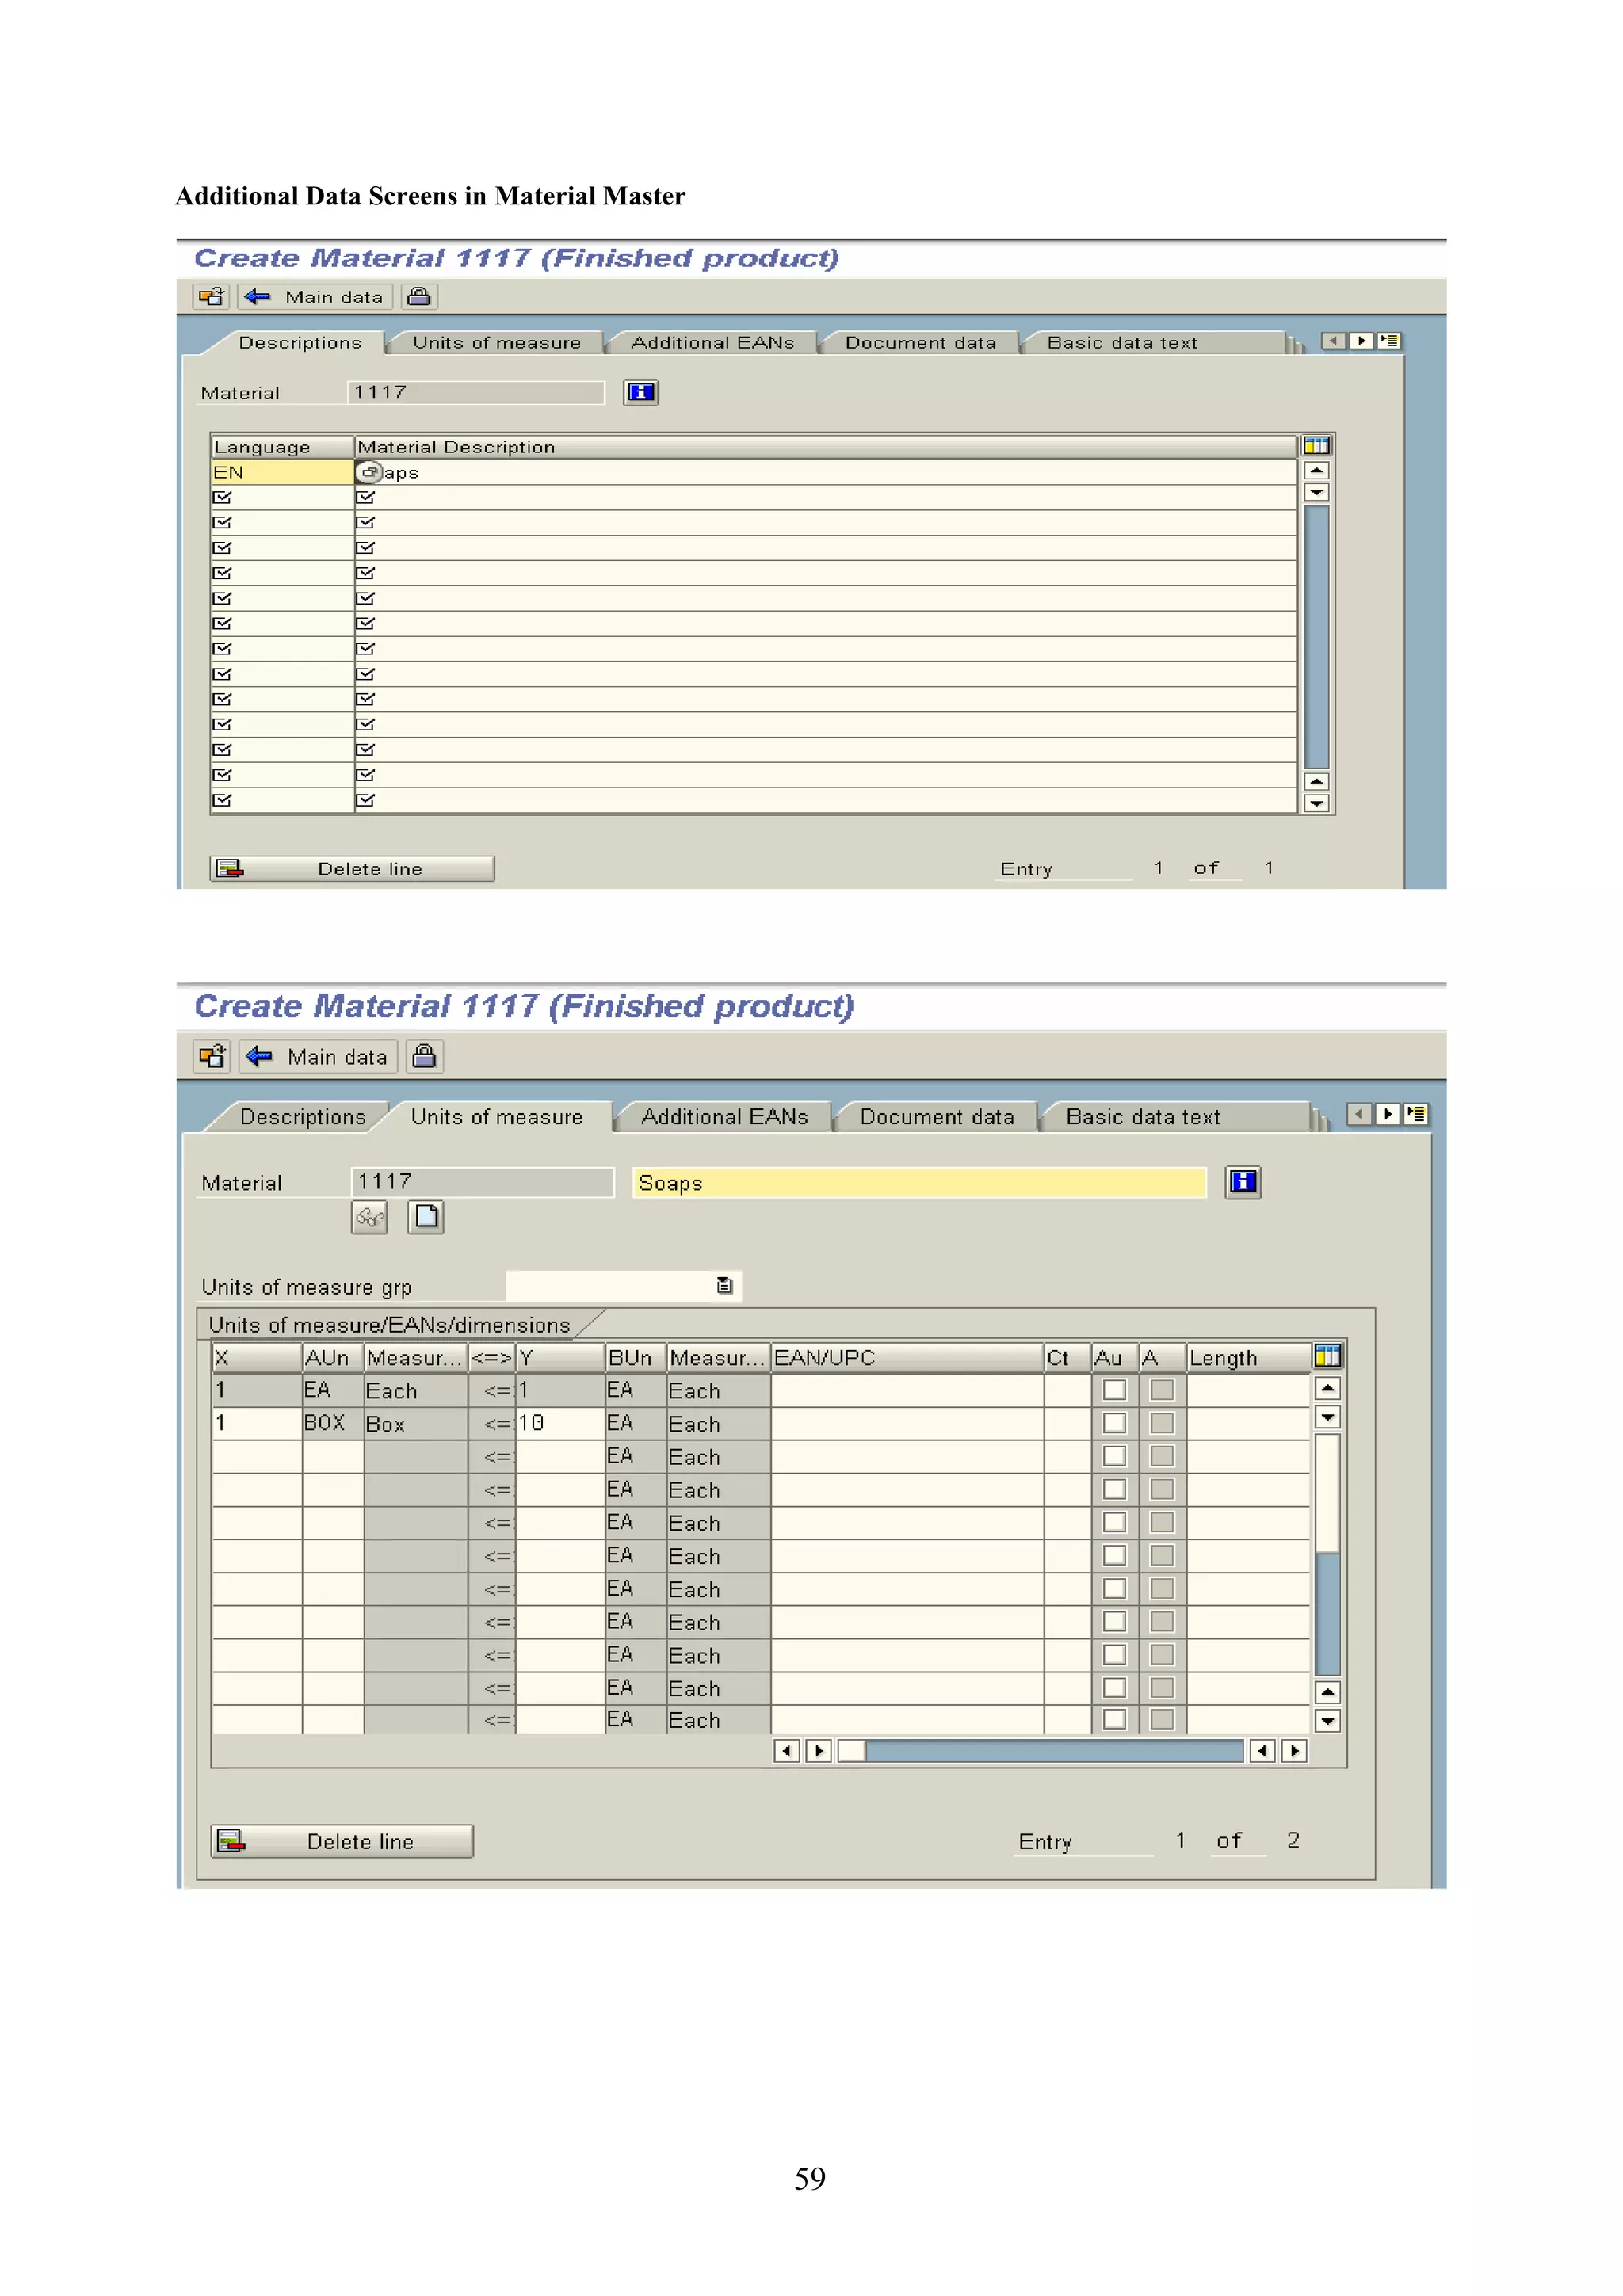The height and width of the screenshot is (2296, 1623).
Task: Click the Material Description column header
Action: pos(825,446)
